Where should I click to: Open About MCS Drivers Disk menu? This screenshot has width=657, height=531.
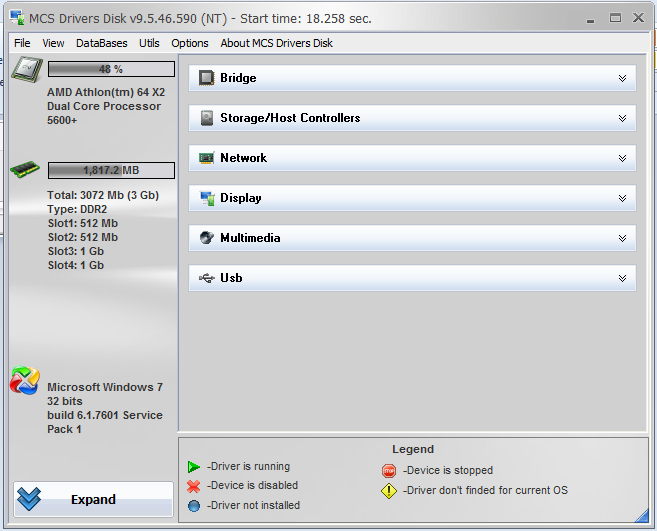[277, 43]
